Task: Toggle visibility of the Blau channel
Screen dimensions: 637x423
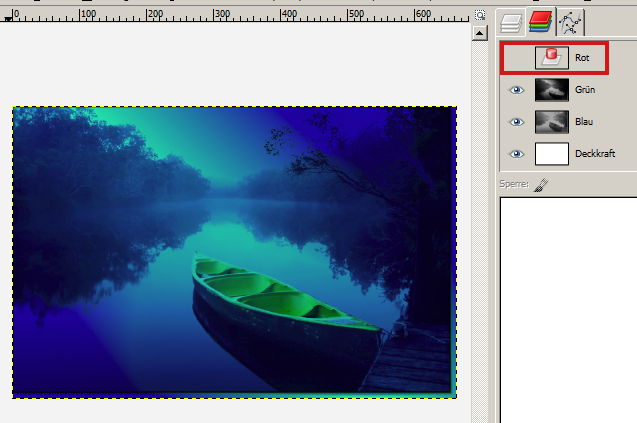Action: (517, 122)
